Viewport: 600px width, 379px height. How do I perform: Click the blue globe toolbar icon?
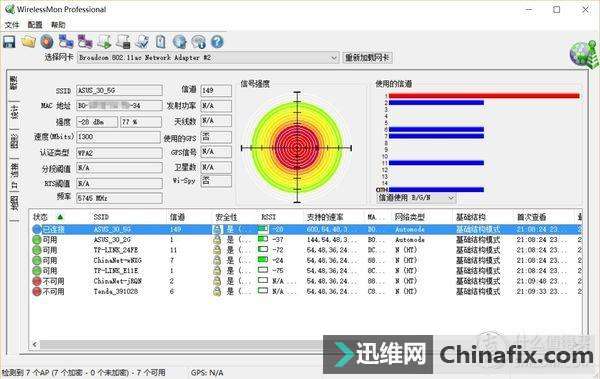point(179,41)
